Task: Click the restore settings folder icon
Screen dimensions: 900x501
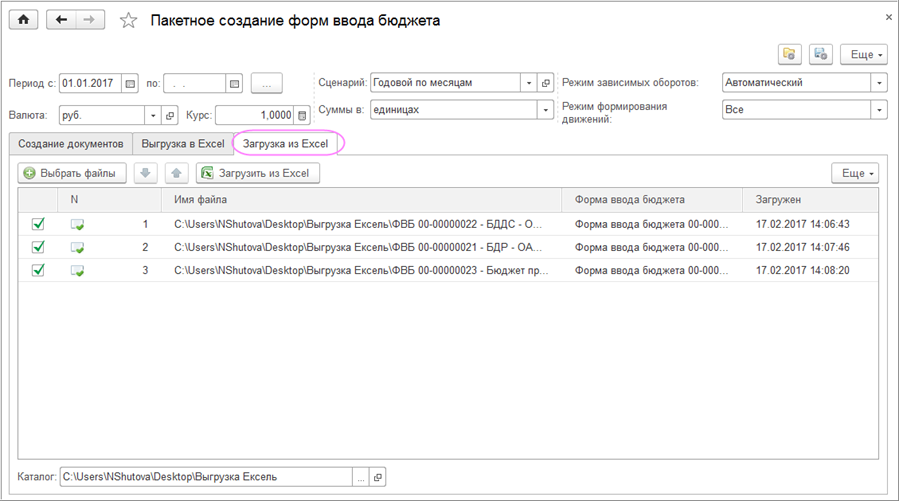Action: [x=789, y=54]
